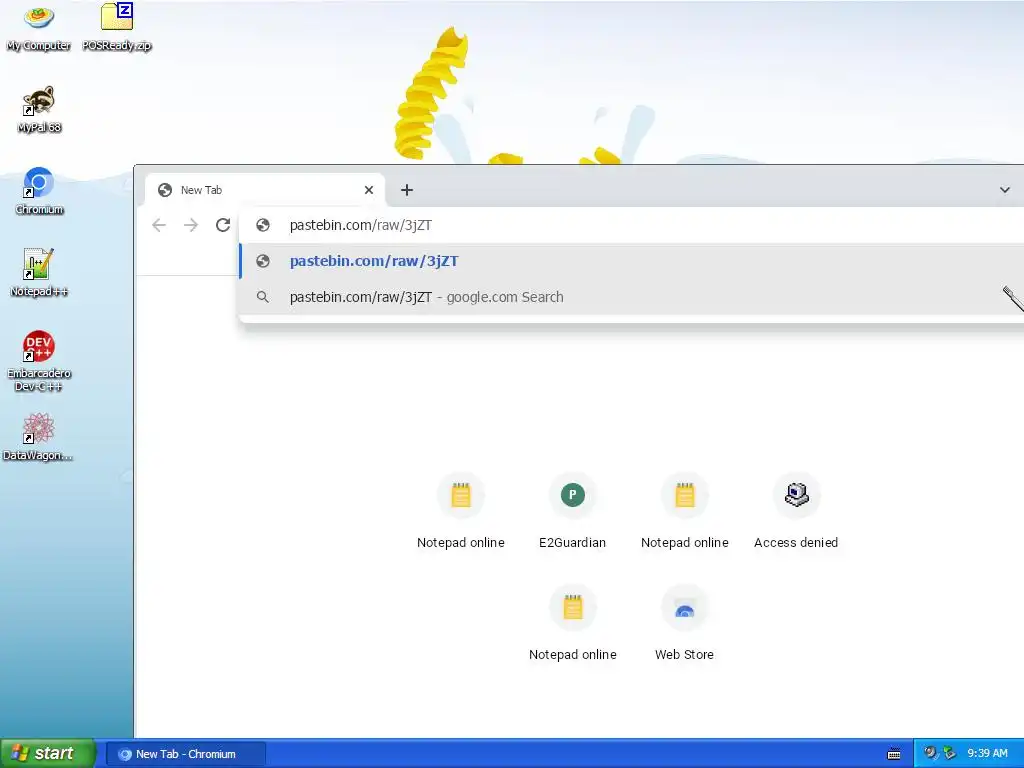Choose pastebin.com/raw/3jZT URL suggestion
Viewport: 1024px width, 768px height.
click(632, 261)
